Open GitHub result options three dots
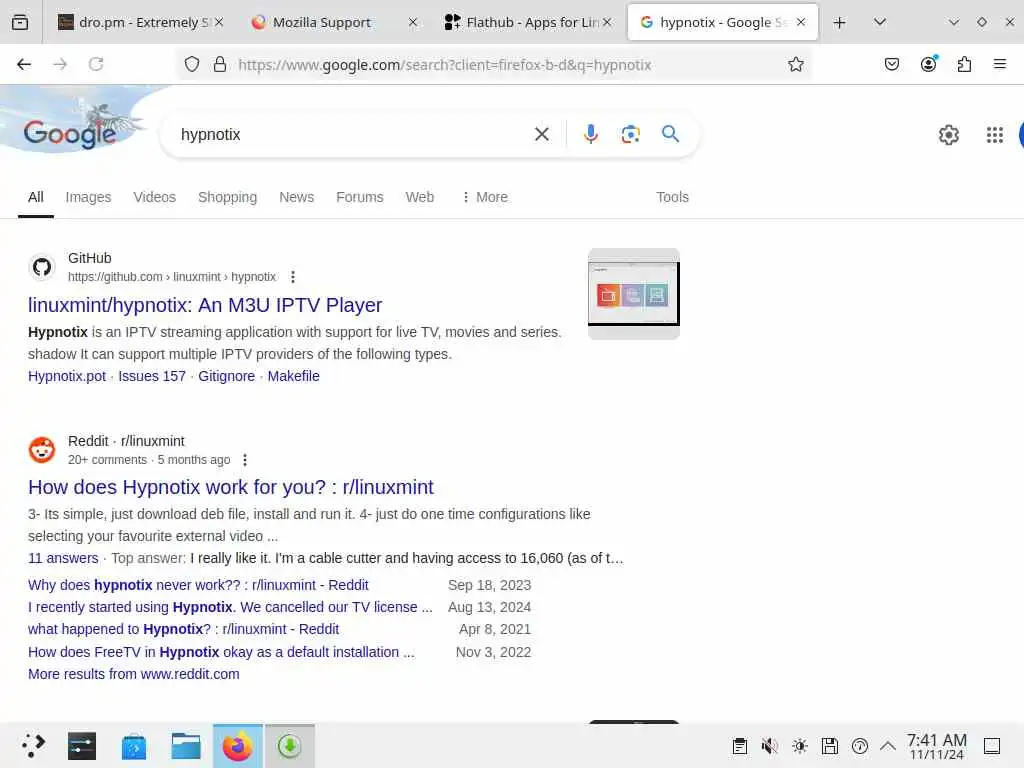Screen dimensions: 1024x768 pos(293,277)
